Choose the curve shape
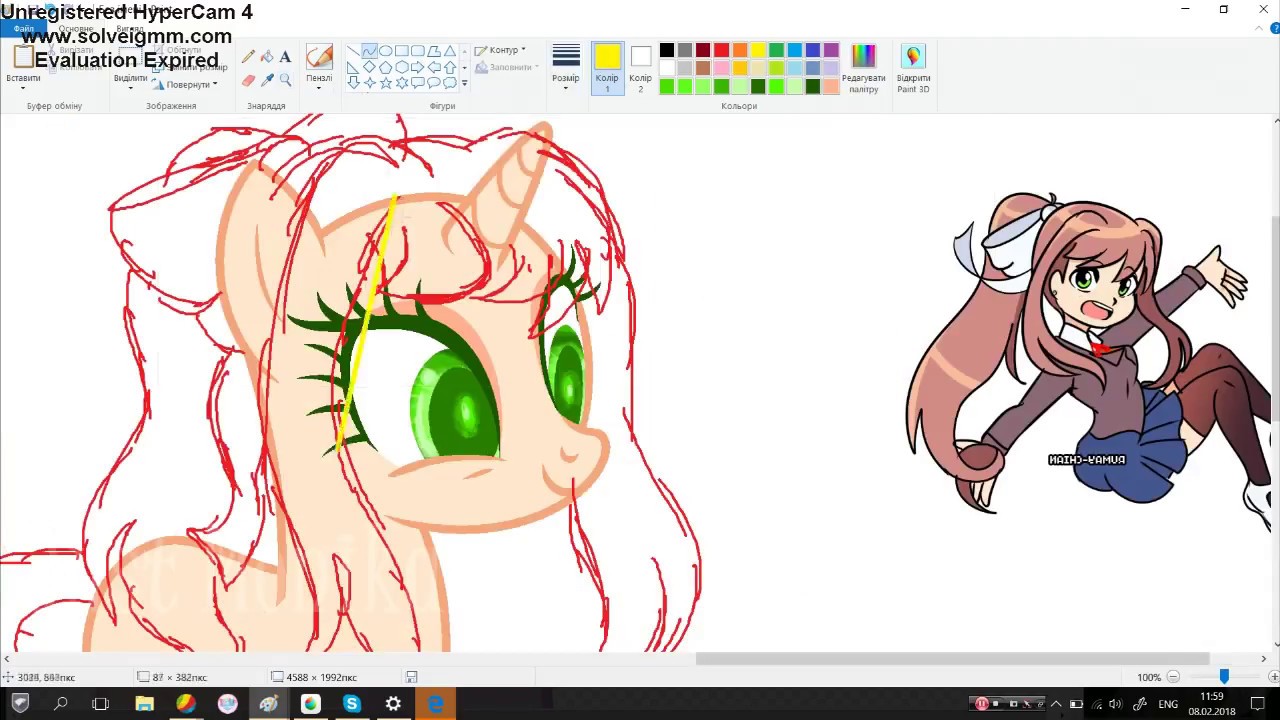The height and width of the screenshot is (720, 1280). point(369,51)
